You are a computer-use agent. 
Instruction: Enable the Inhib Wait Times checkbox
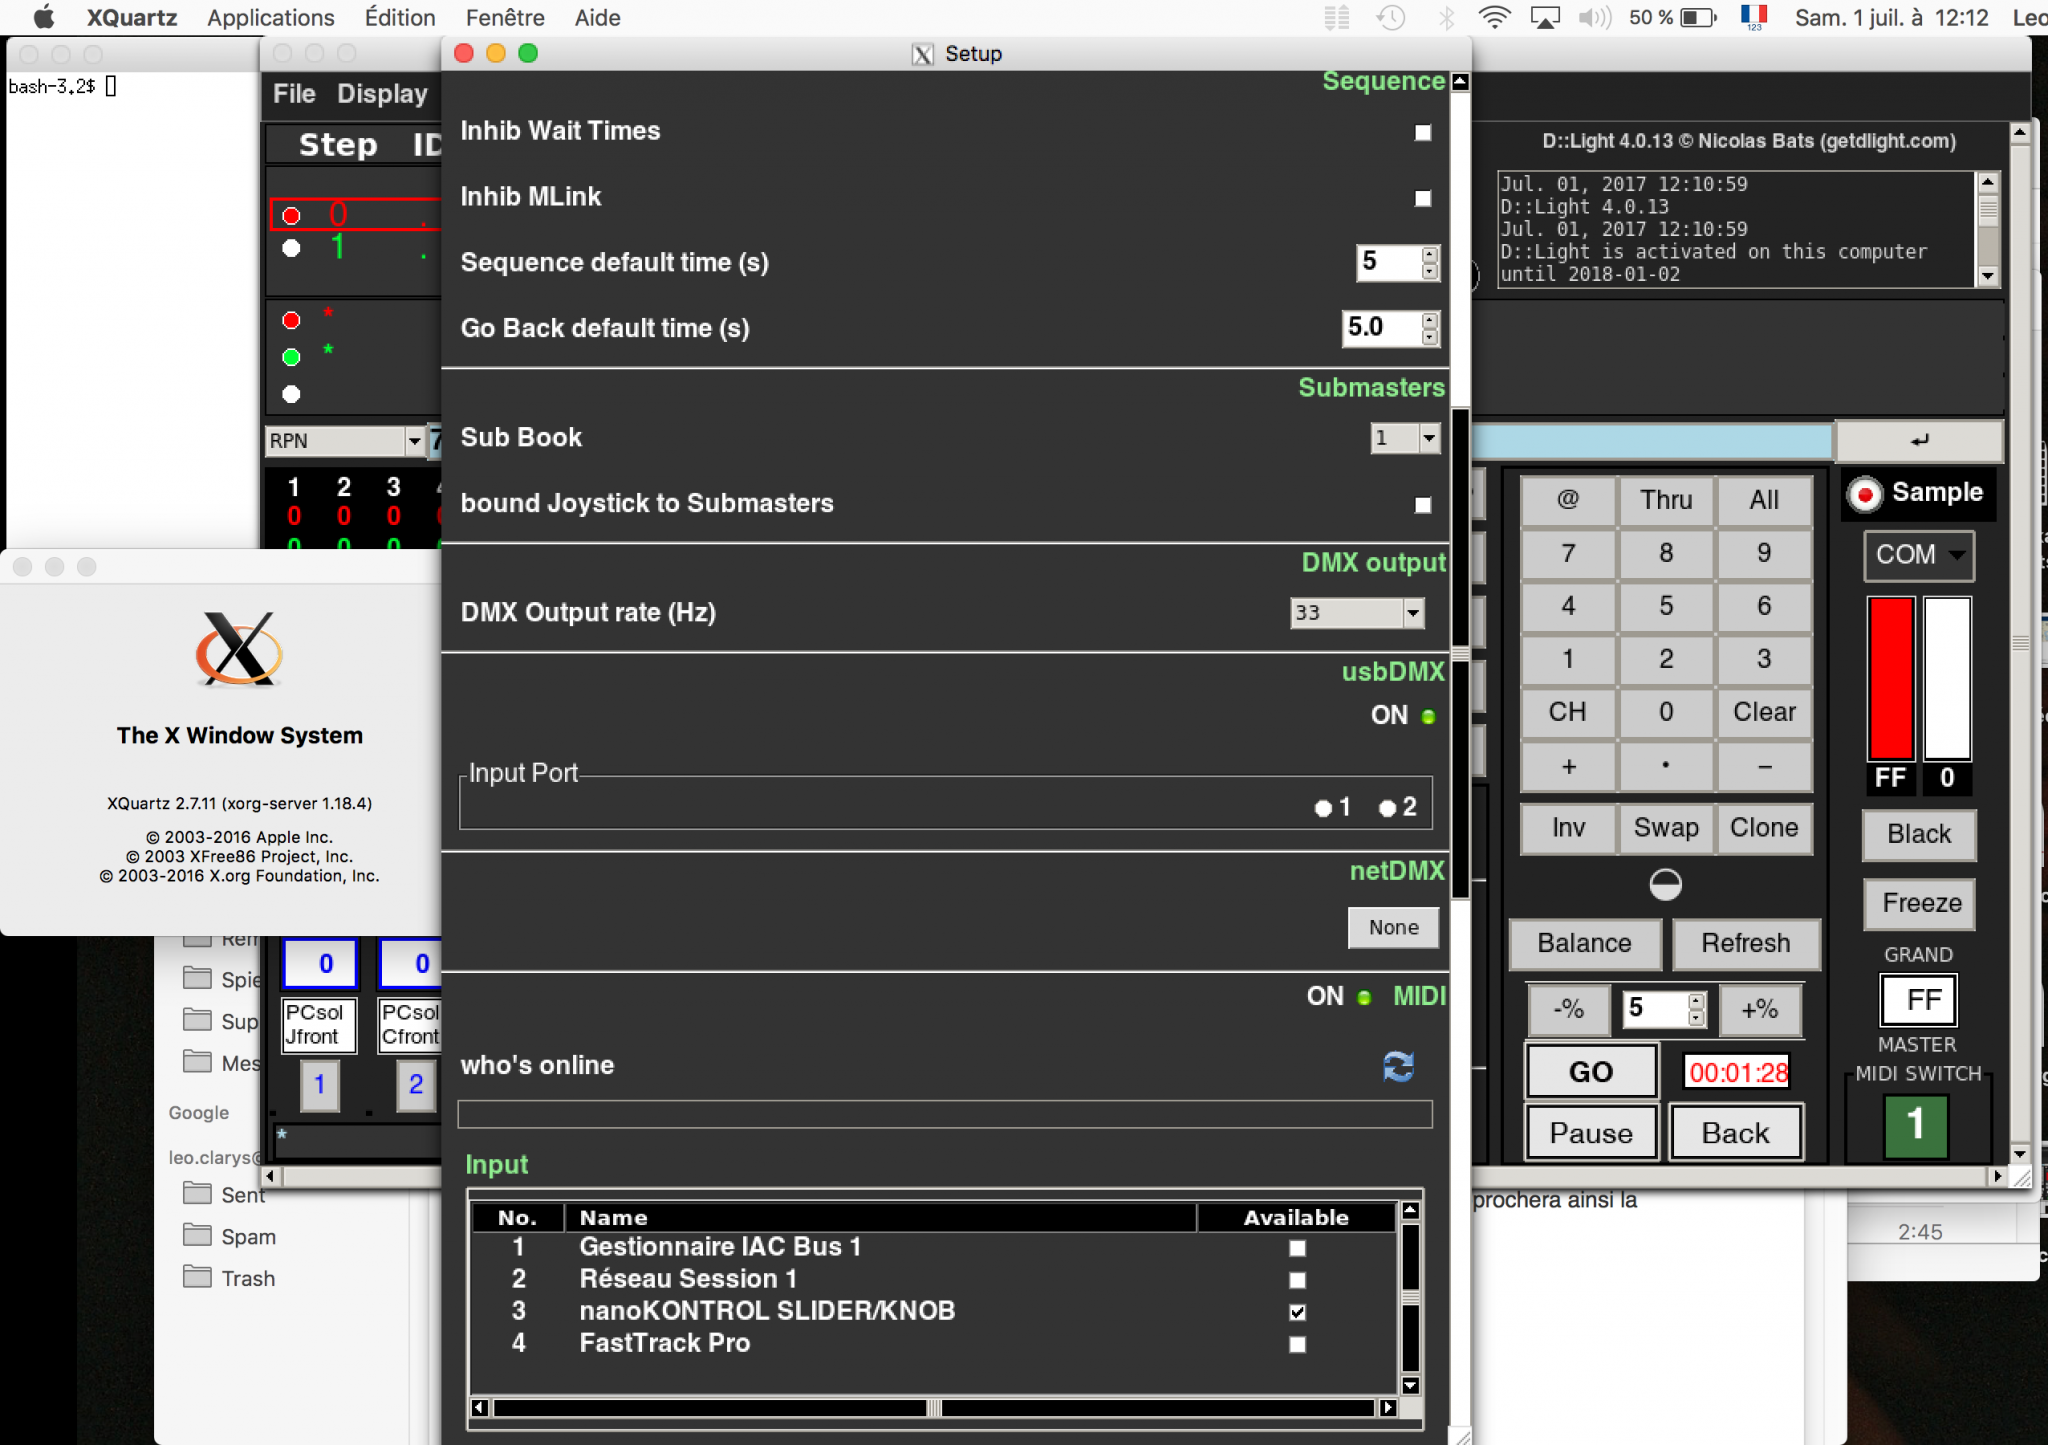tap(1423, 132)
